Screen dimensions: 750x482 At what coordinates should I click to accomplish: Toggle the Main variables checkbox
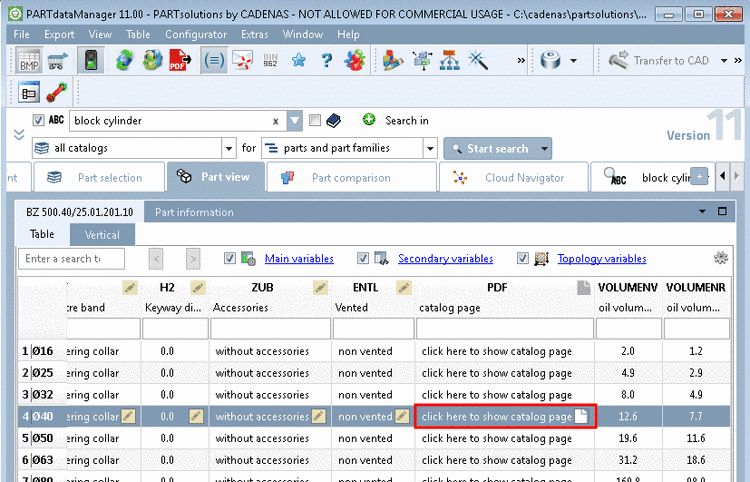(230, 258)
